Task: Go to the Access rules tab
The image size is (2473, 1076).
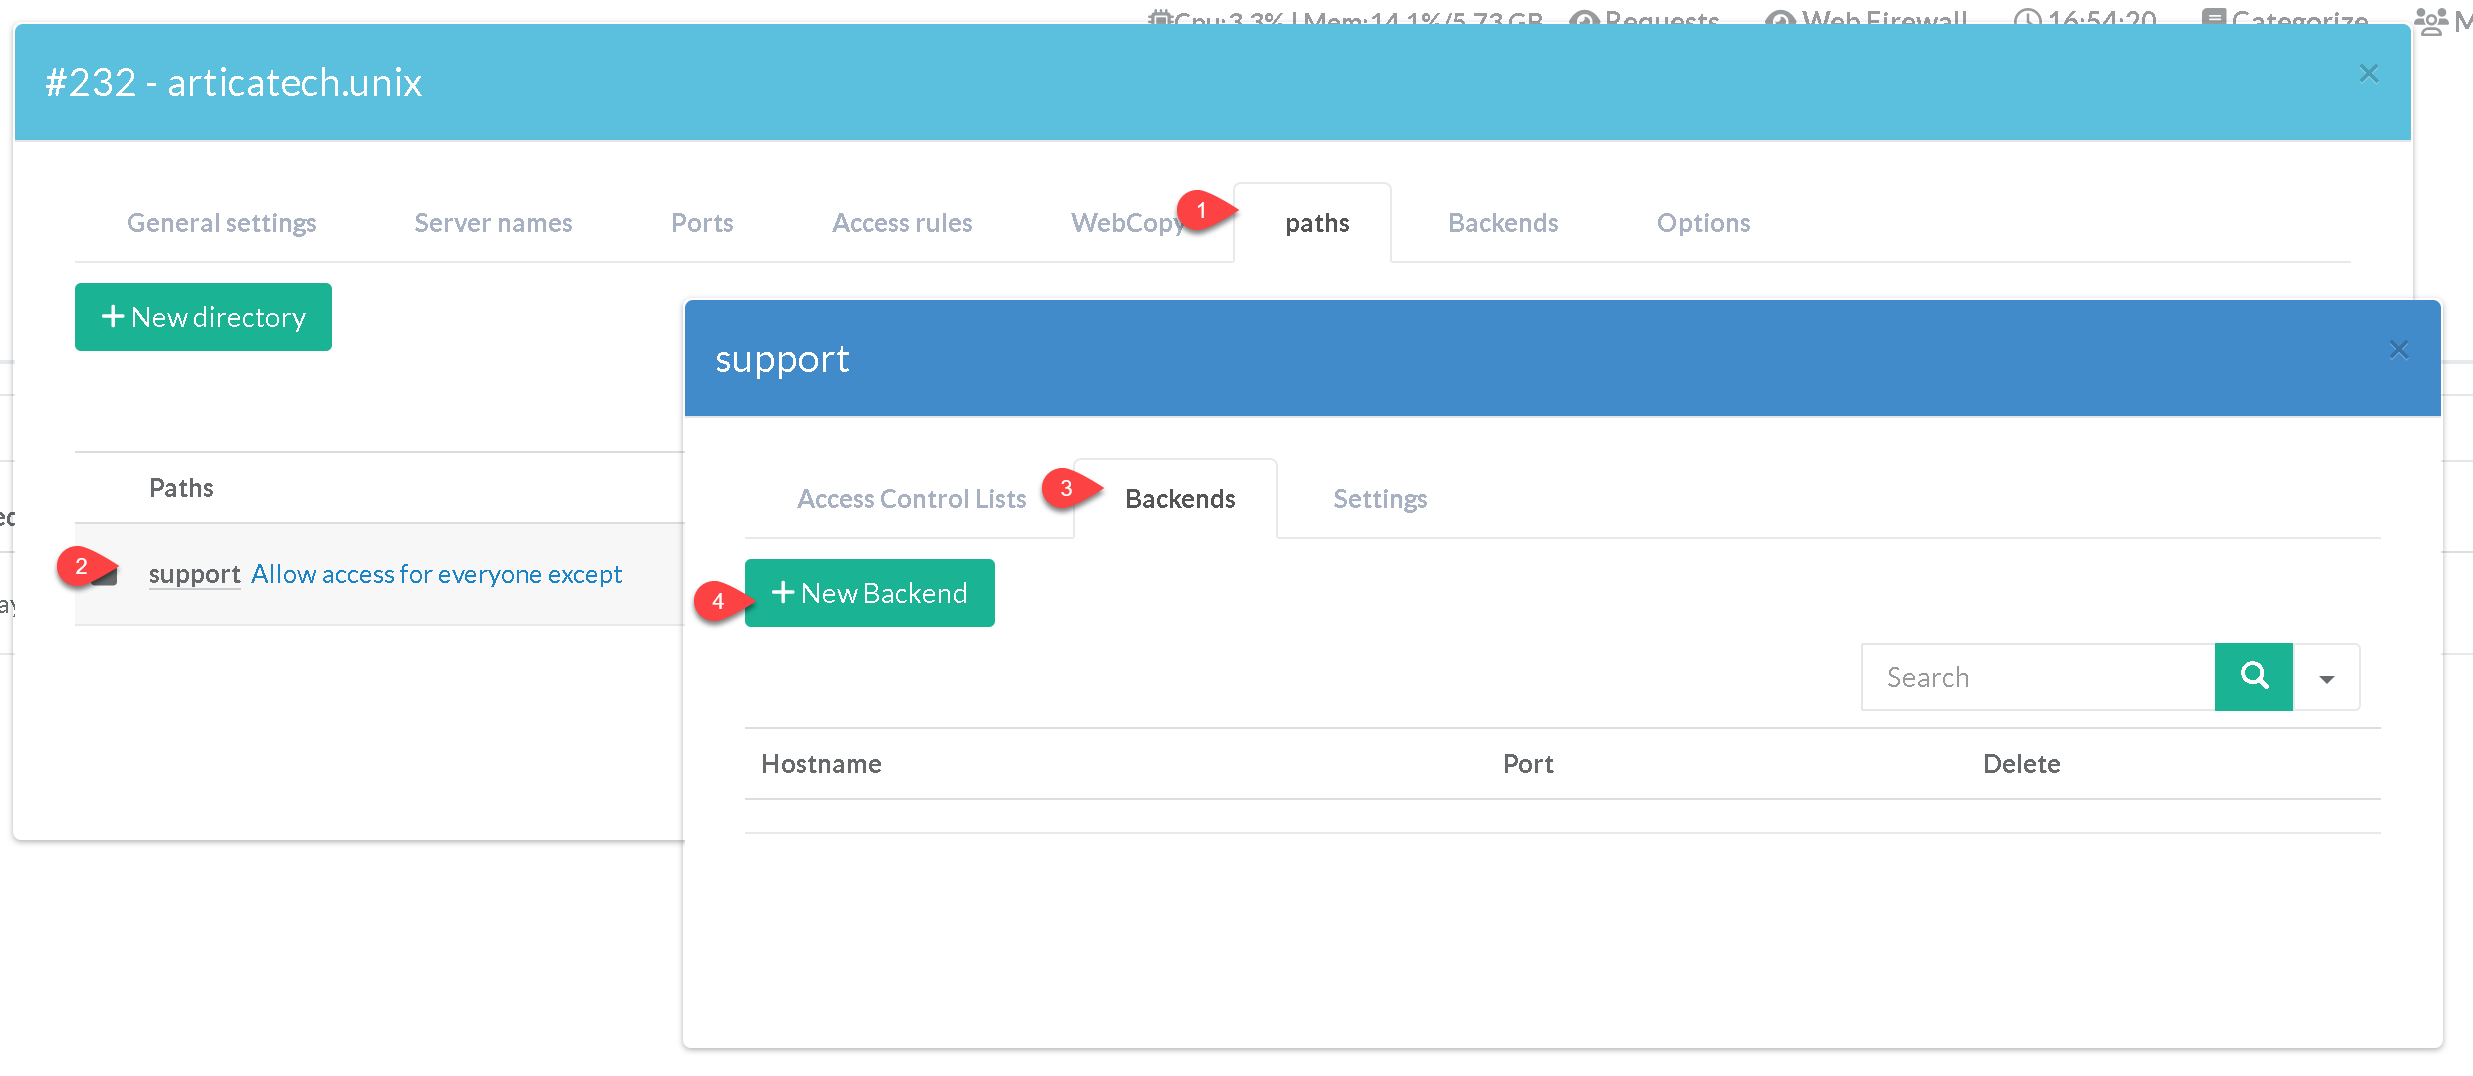Action: (x=901, y=223)
